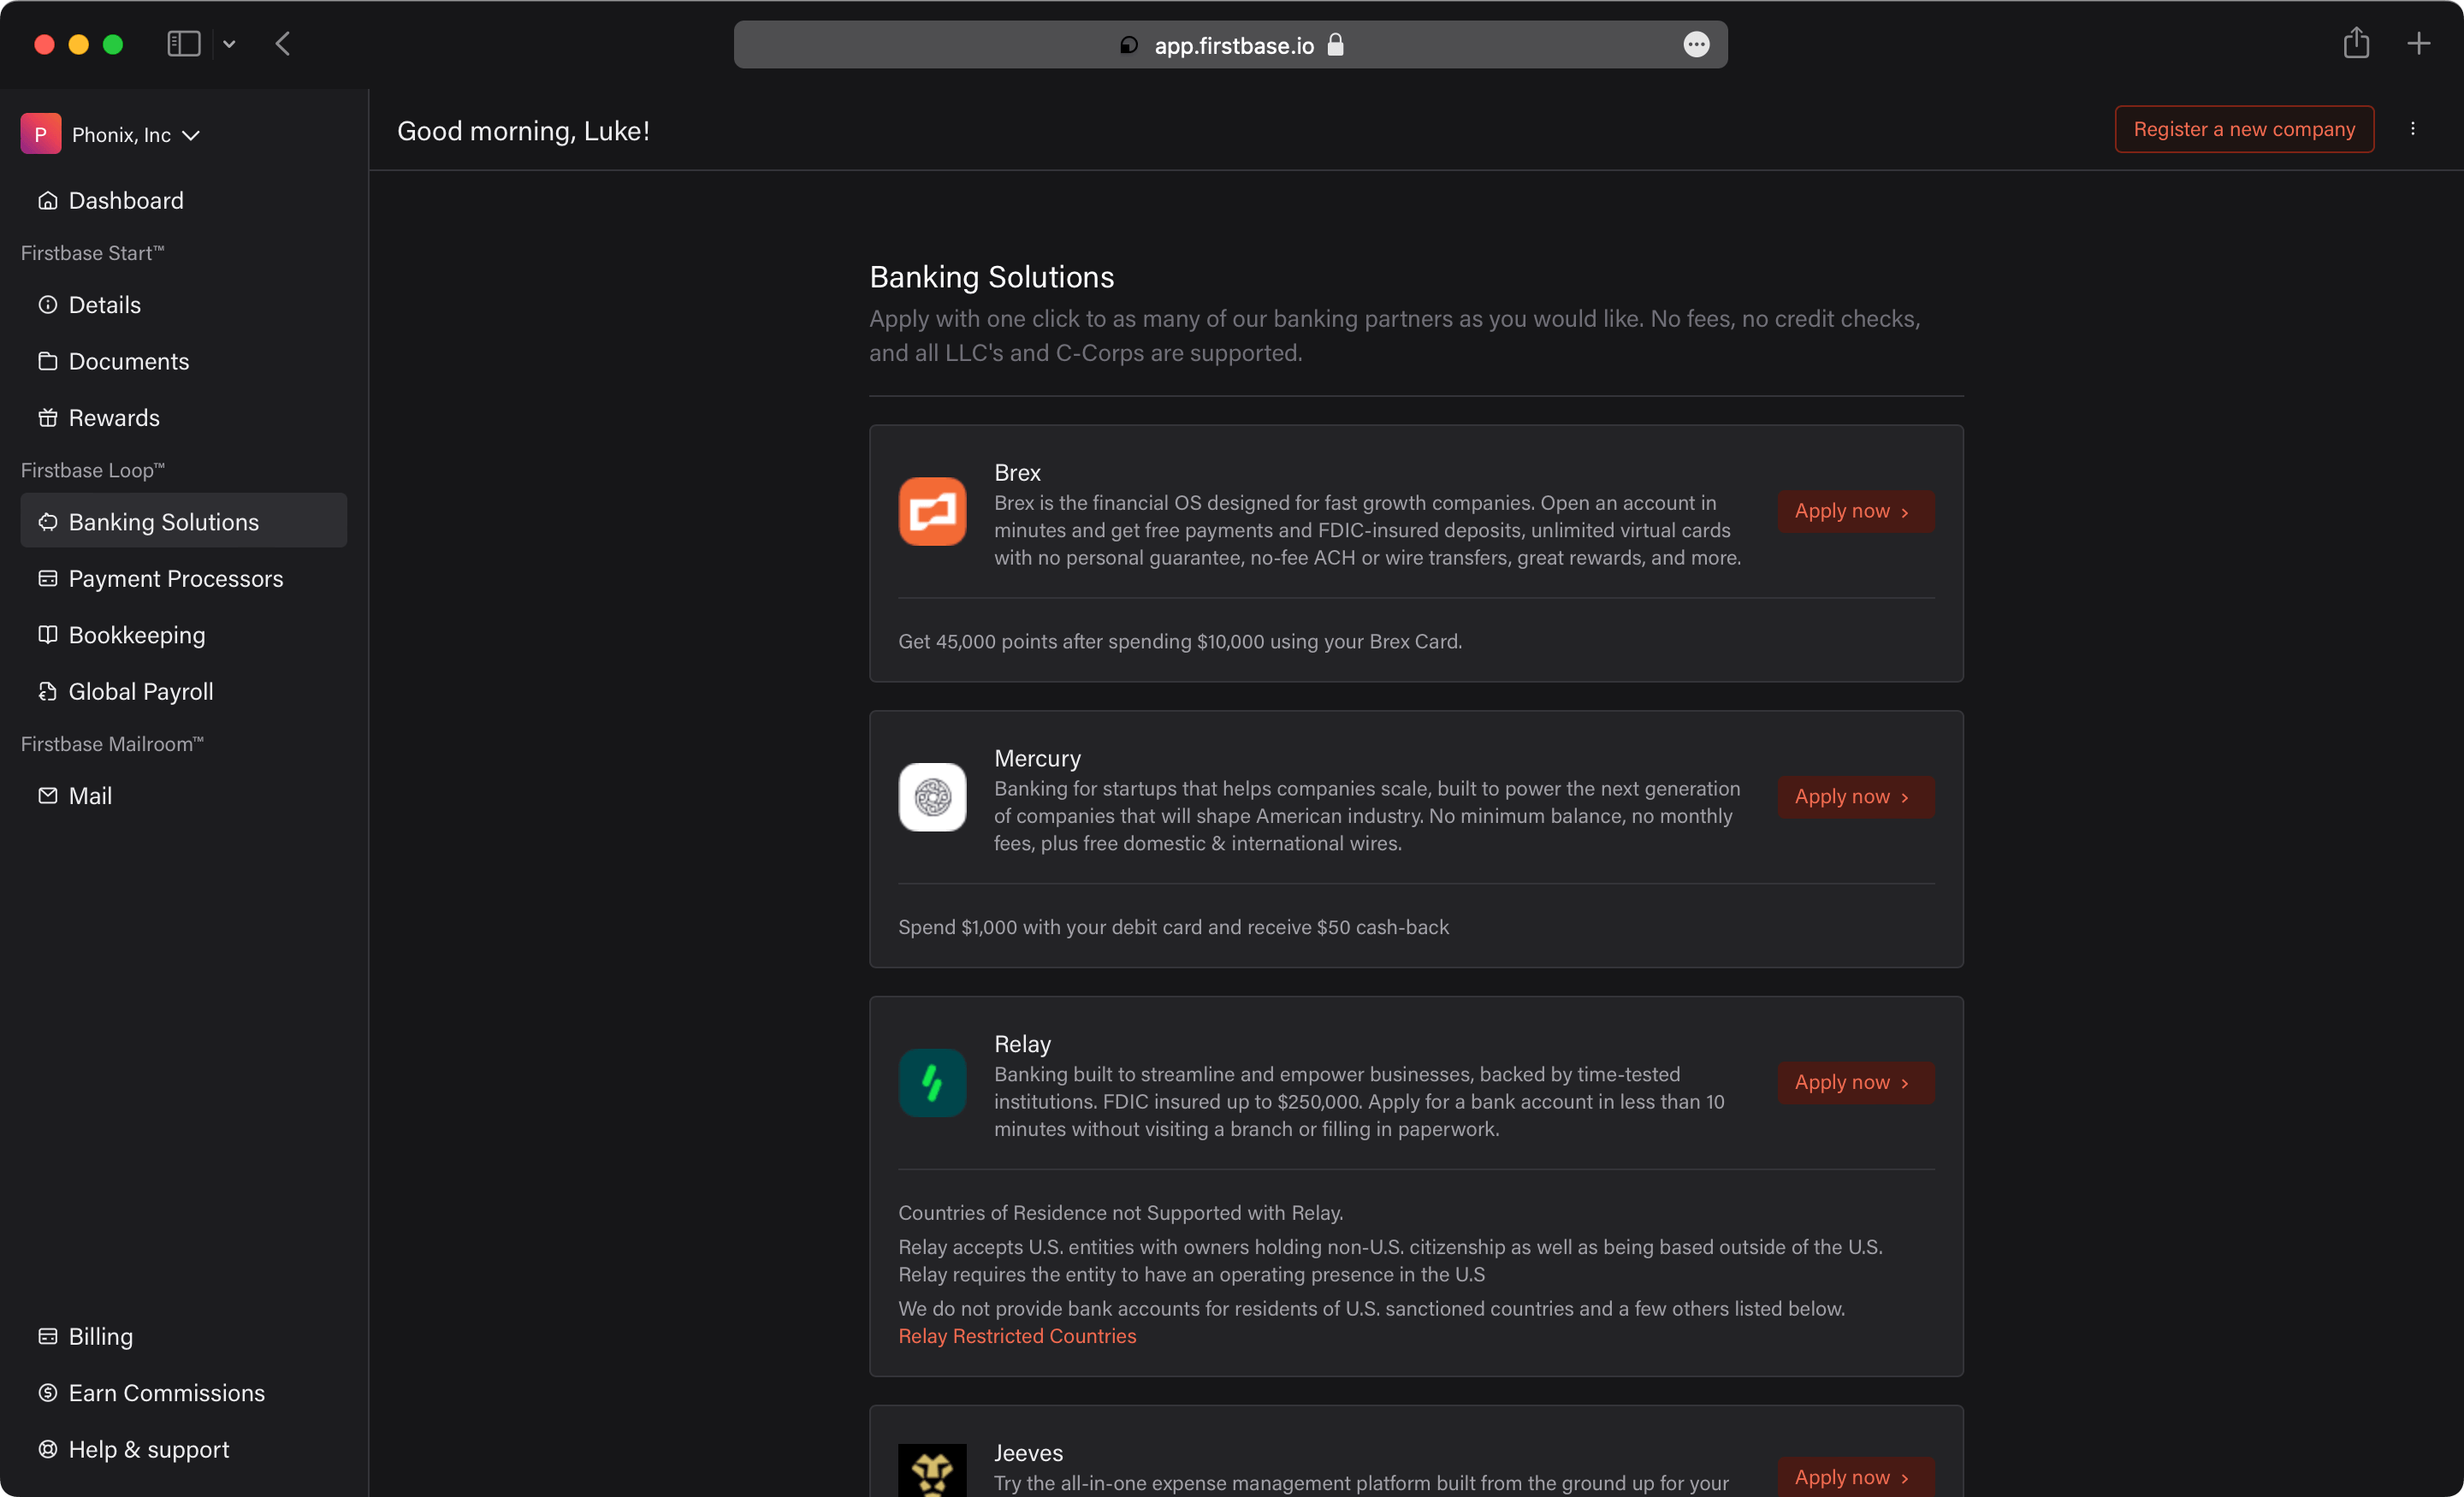Open Help & support
The width and height of the screenshot is (2464, 1497).
pyautogui.click(x=183, y=1449)
